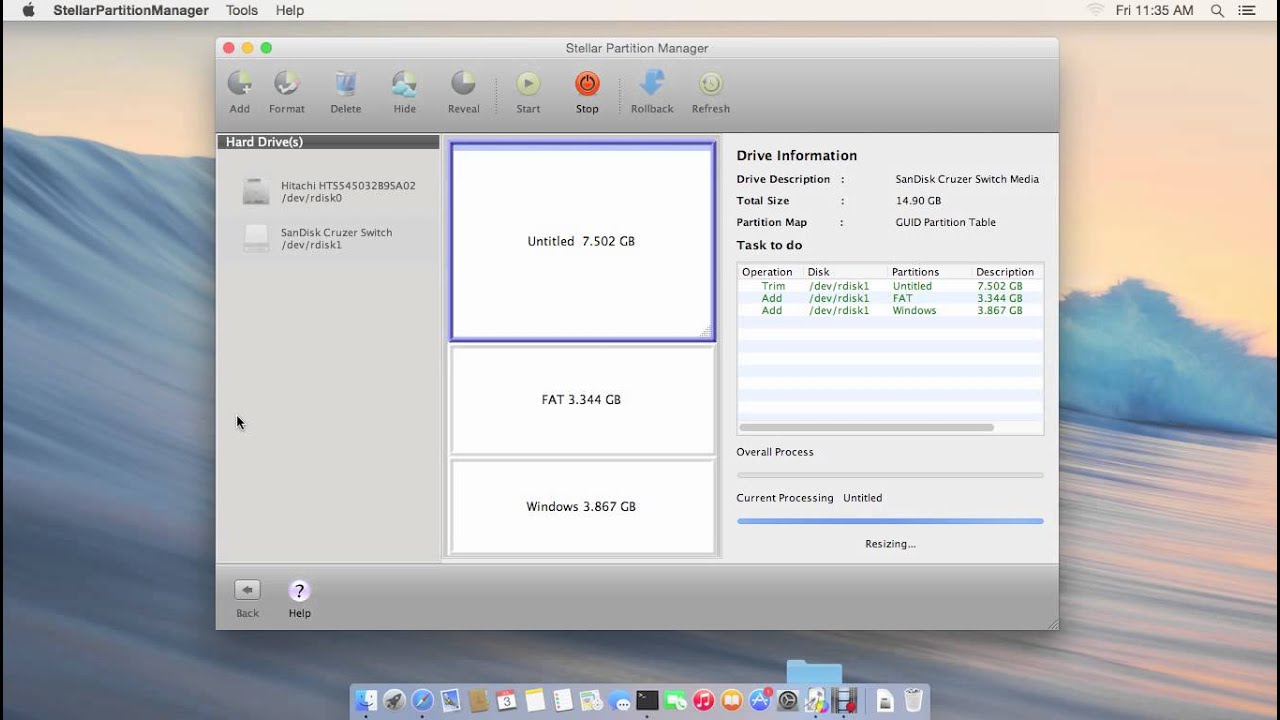Click the Format toolbar icon

tap(287, 83)
